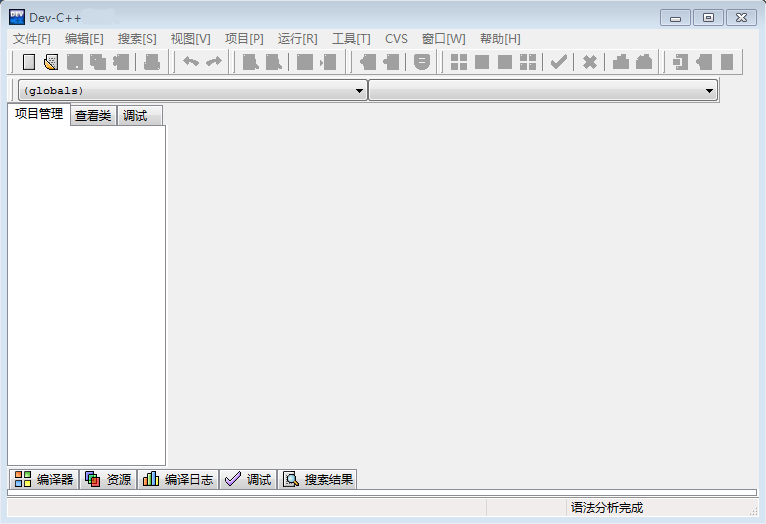
Task: Open the 调试 bottom tab with checkmark
Action: coord(248,479)
